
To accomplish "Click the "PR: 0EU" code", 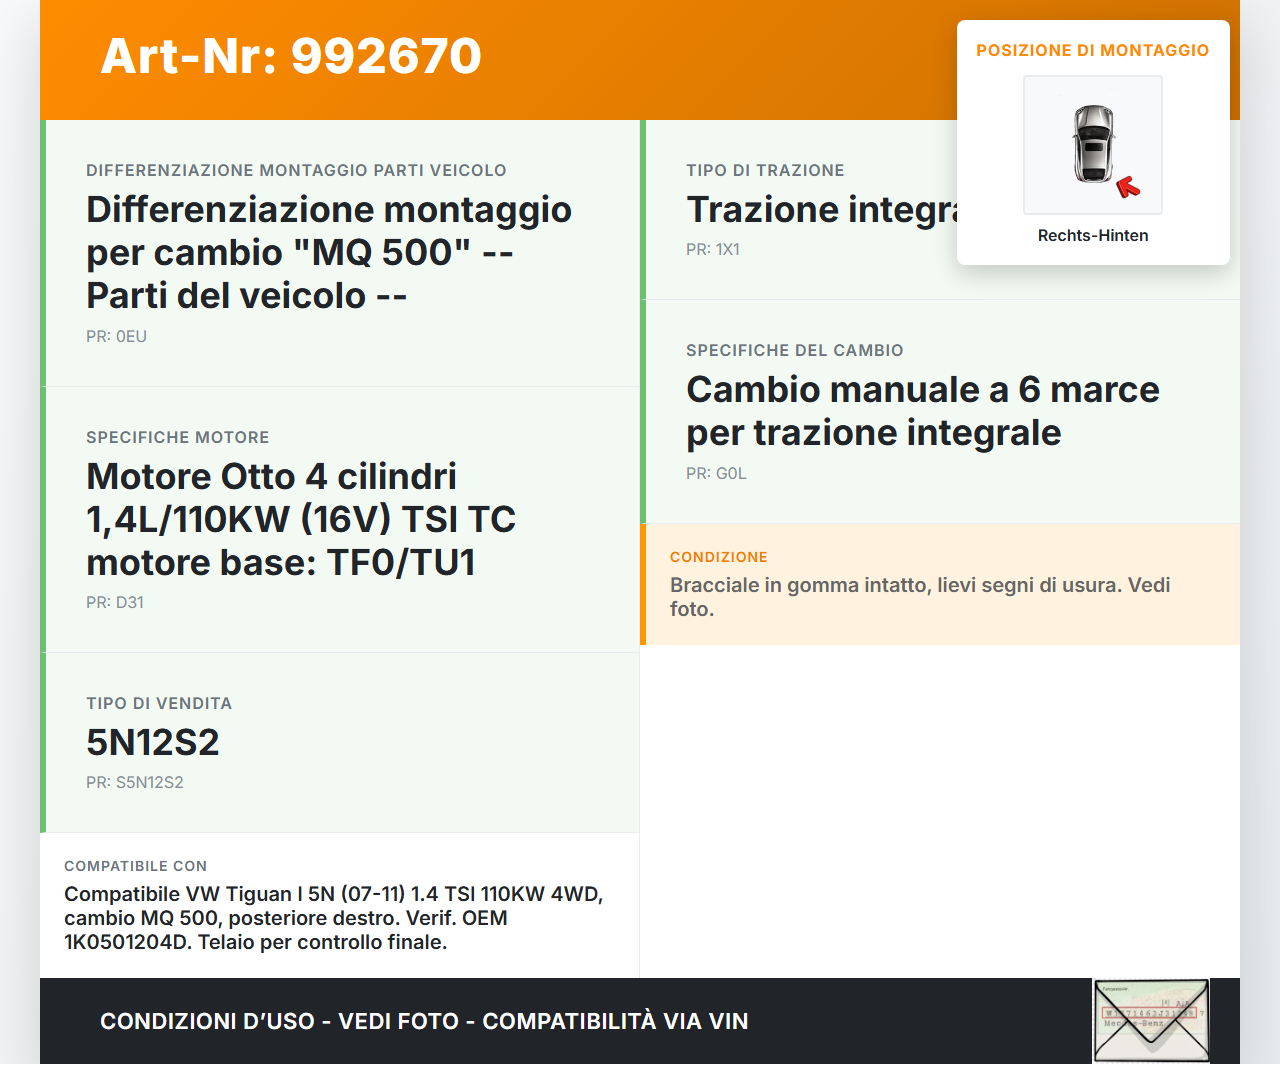I will point(116,336).
